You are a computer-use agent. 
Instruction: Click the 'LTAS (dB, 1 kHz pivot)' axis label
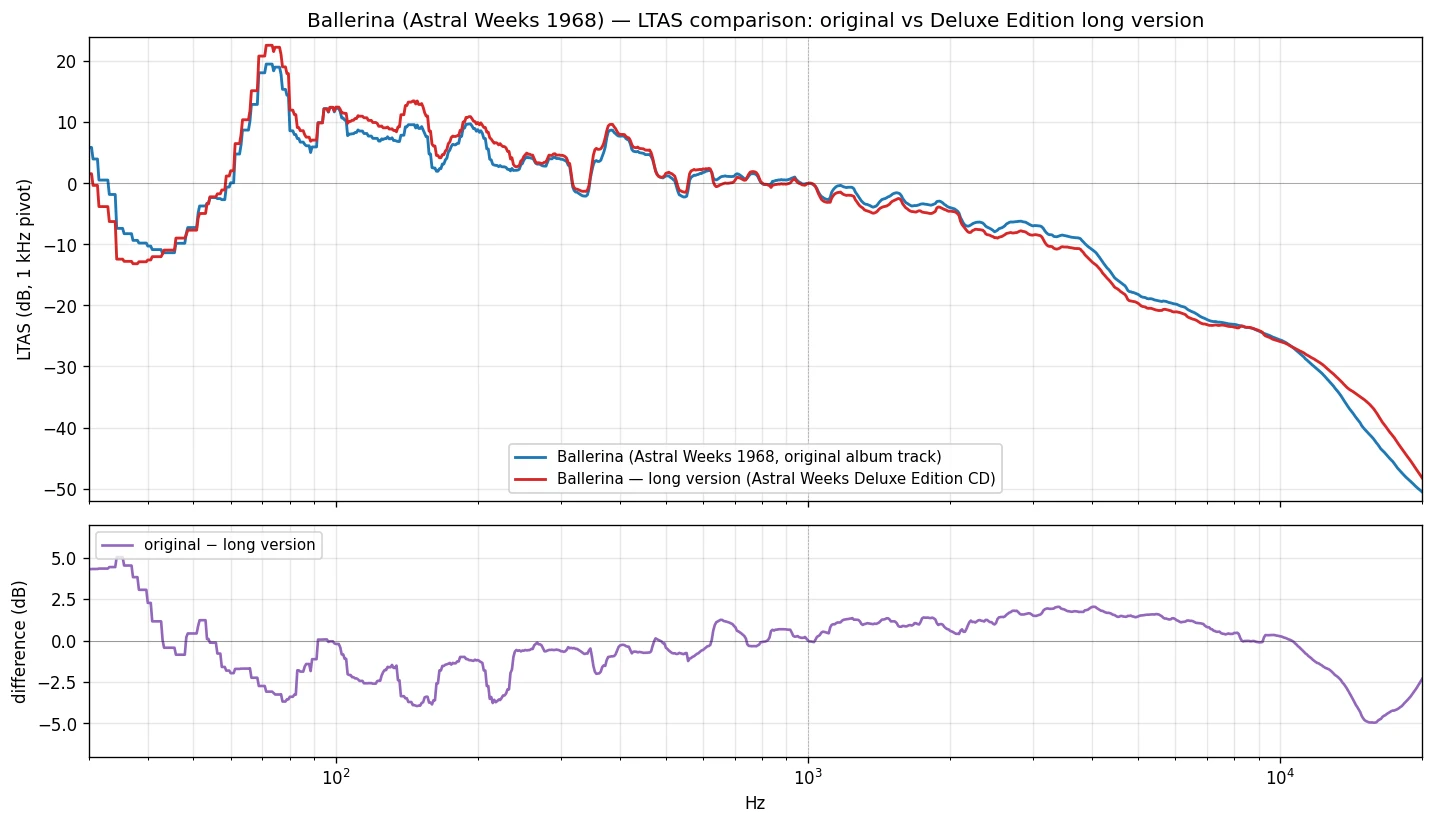24,269
